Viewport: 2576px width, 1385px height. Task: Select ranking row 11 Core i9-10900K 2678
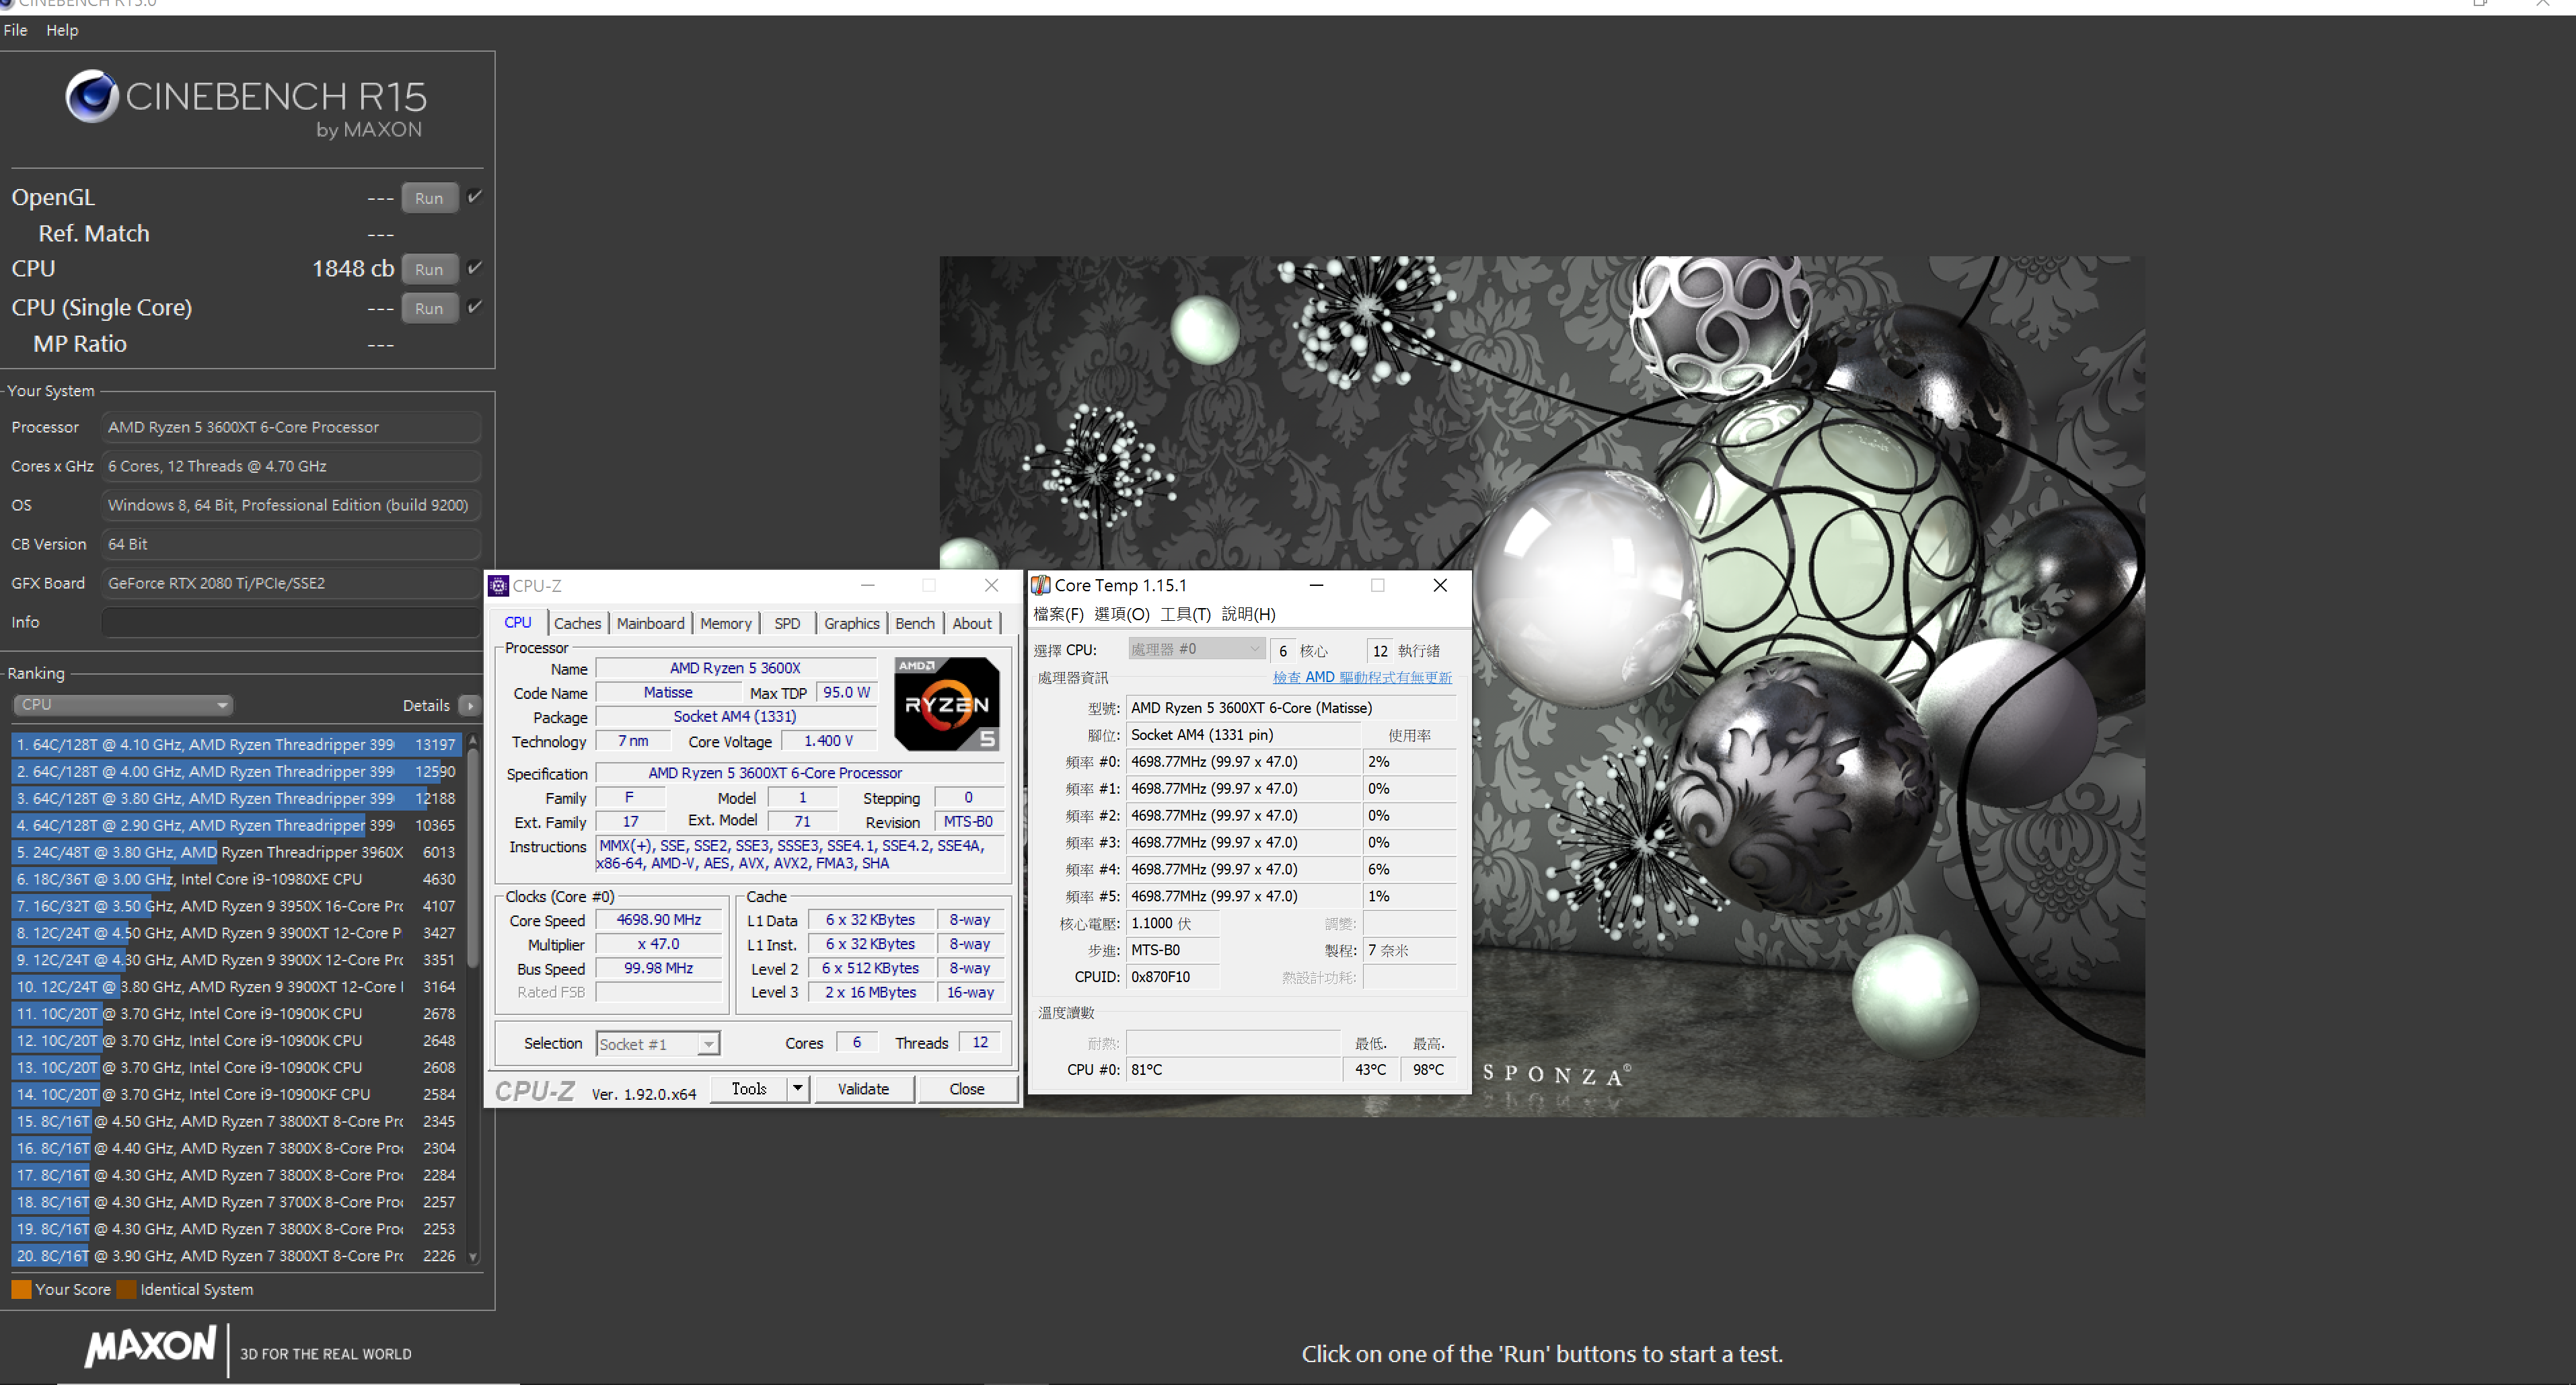click(236, 1013)
